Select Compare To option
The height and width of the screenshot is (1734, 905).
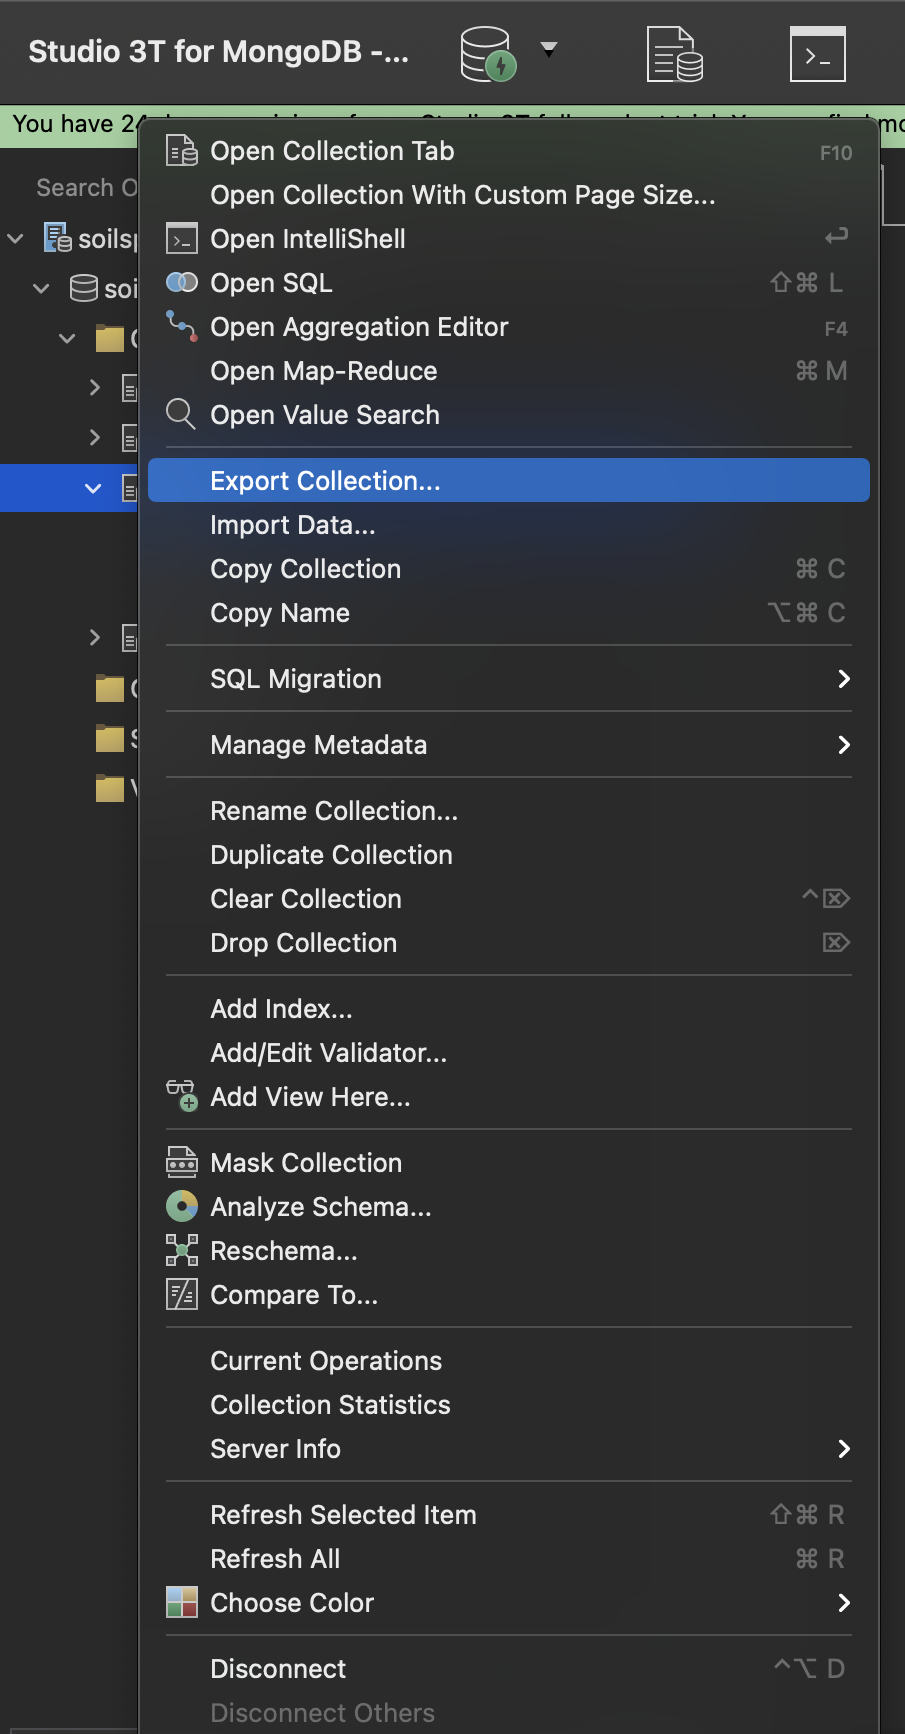click(x=293, y=1295)
